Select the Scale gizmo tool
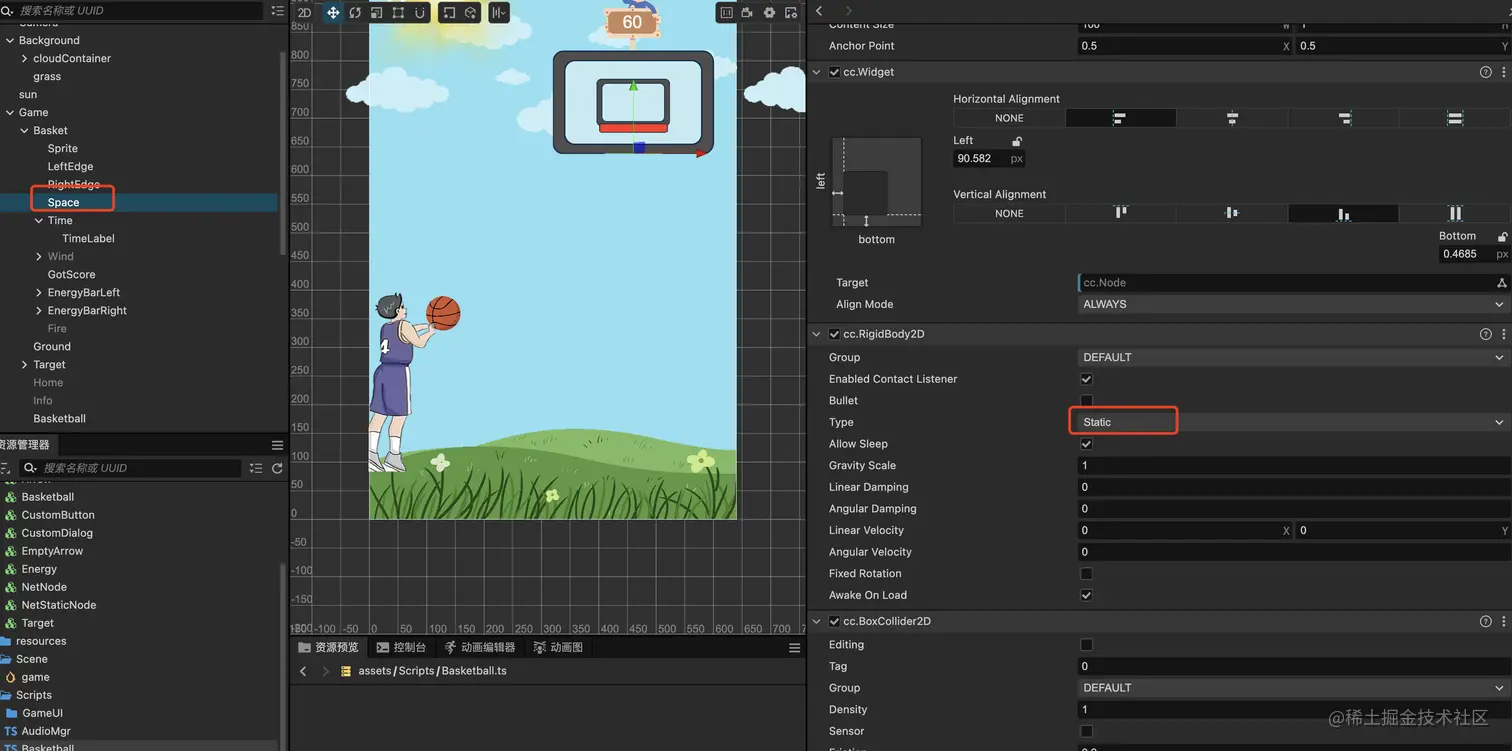The width and height of the screenshot is (1512, 751). (377, 13)
